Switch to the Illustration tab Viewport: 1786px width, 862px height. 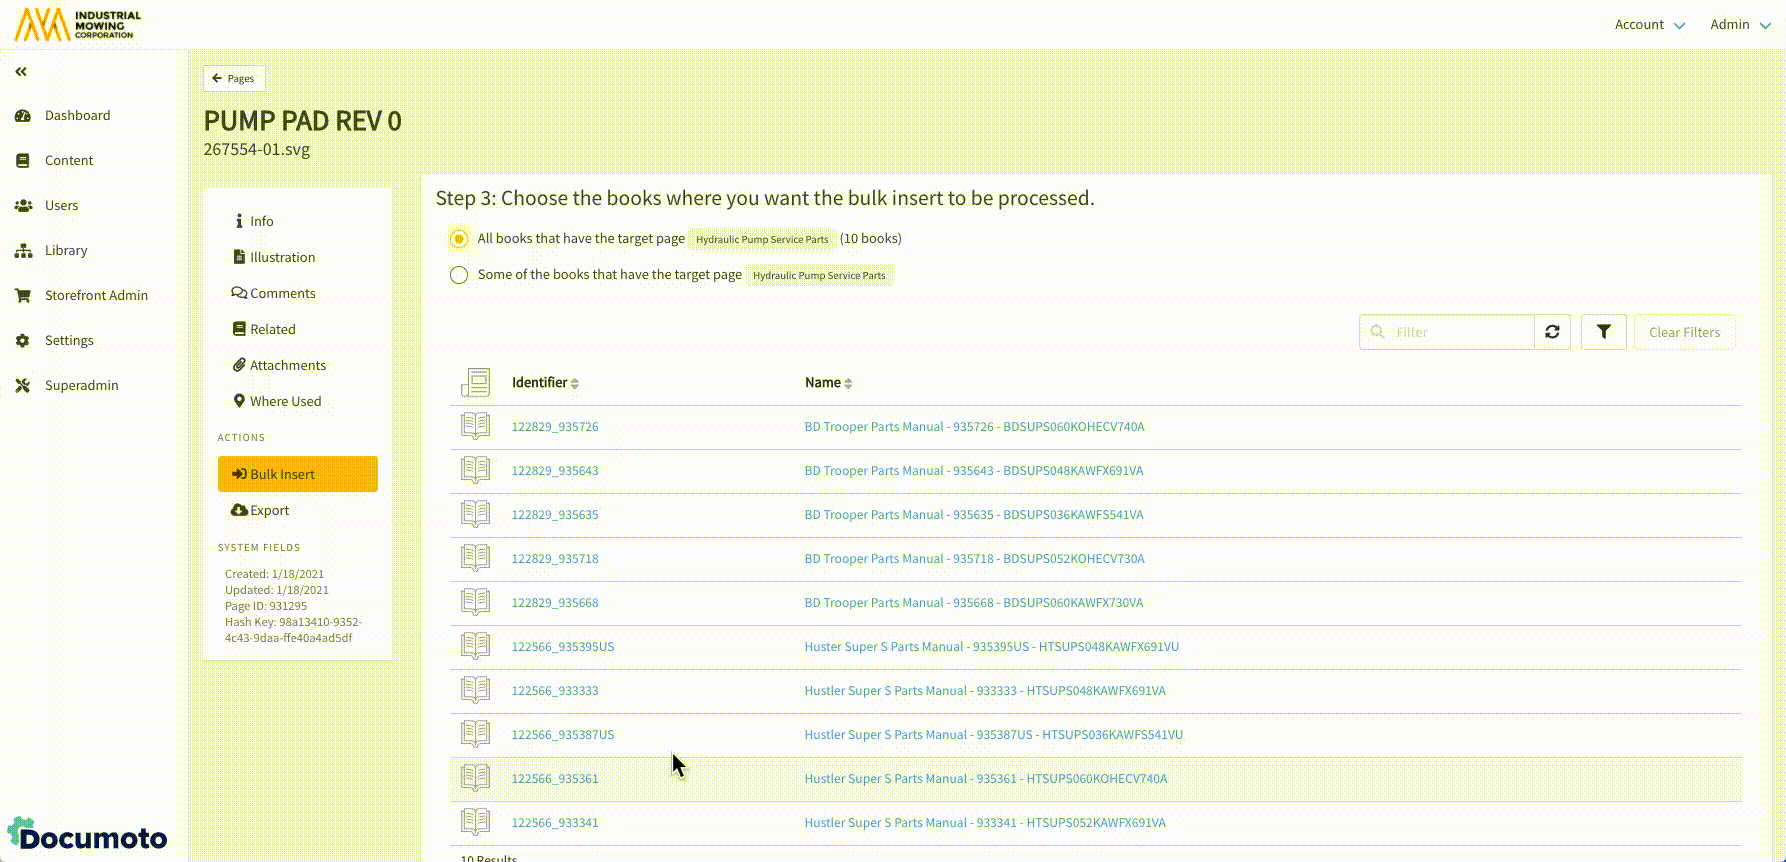282,257
